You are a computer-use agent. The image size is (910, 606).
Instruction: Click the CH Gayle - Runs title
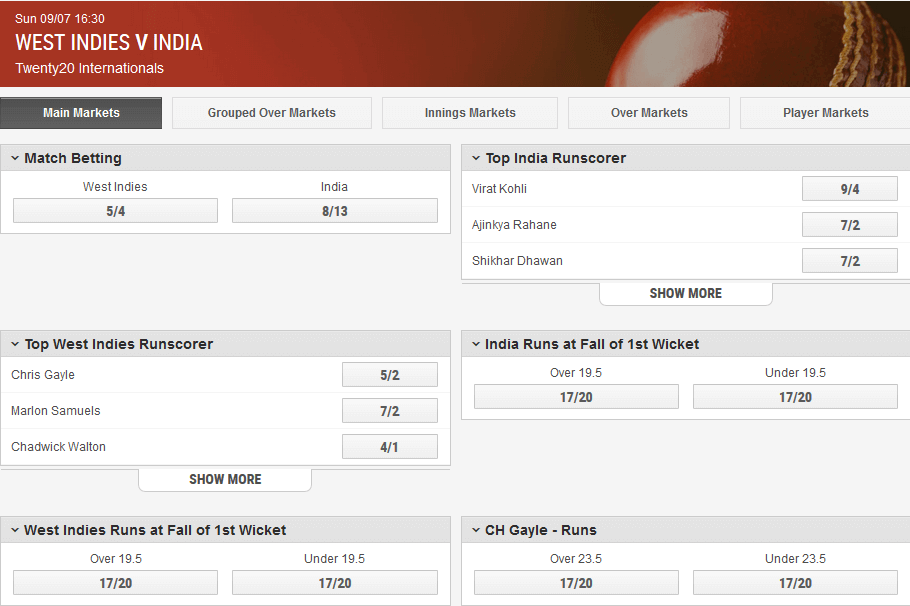click(x=541, y=530)
